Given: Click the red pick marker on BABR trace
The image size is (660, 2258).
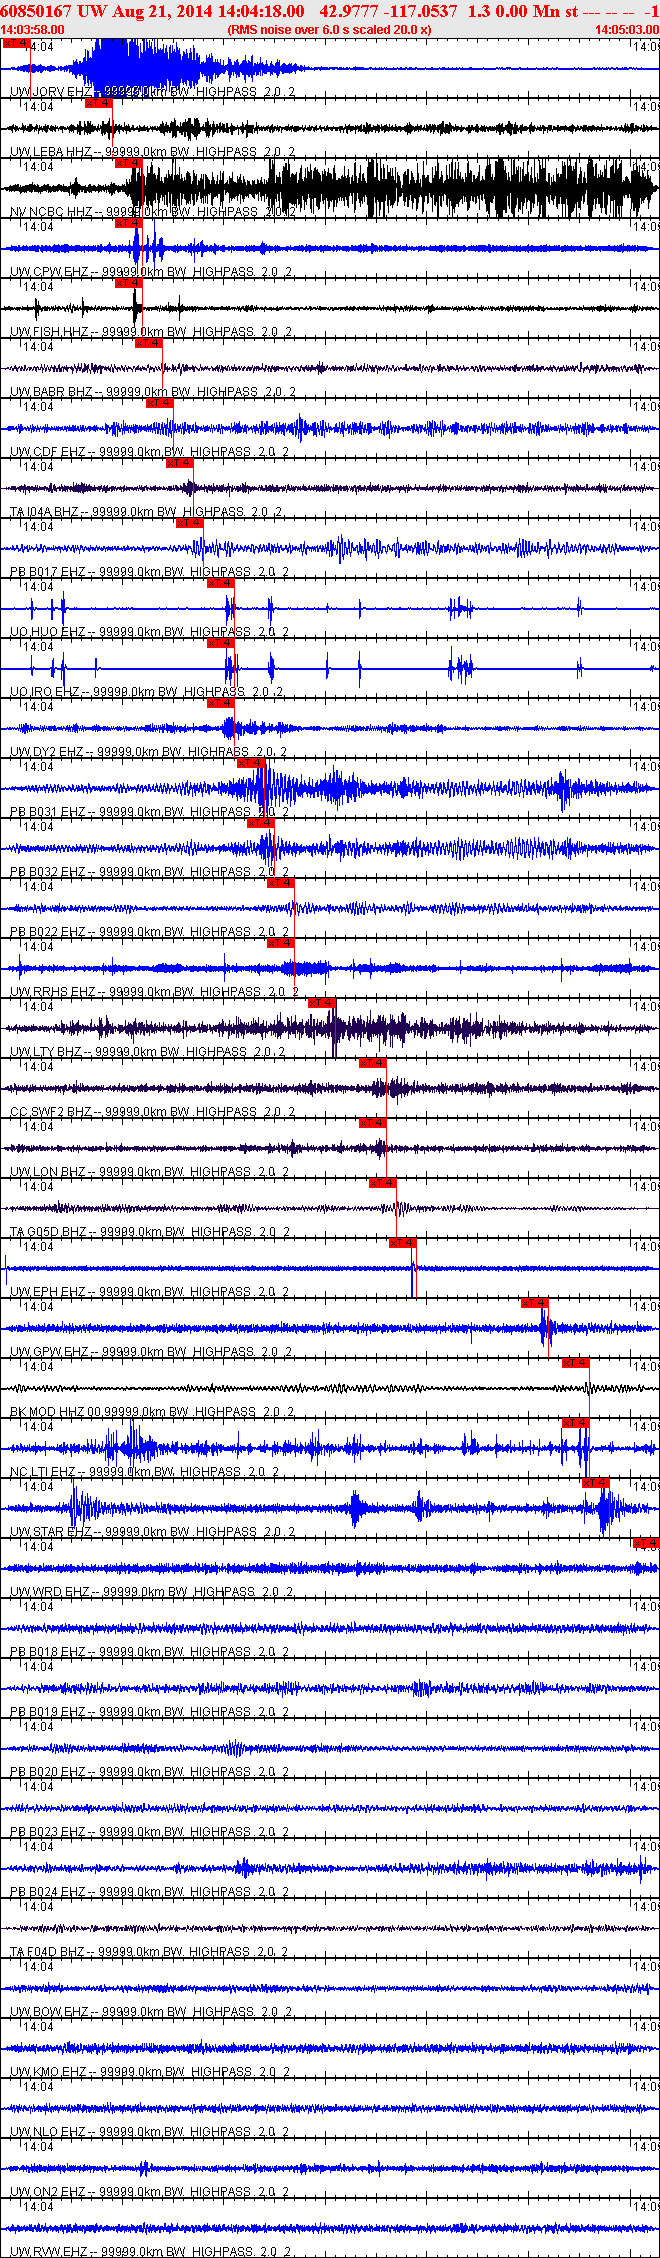Looking at the screenshot, I should tap(149, 343).
